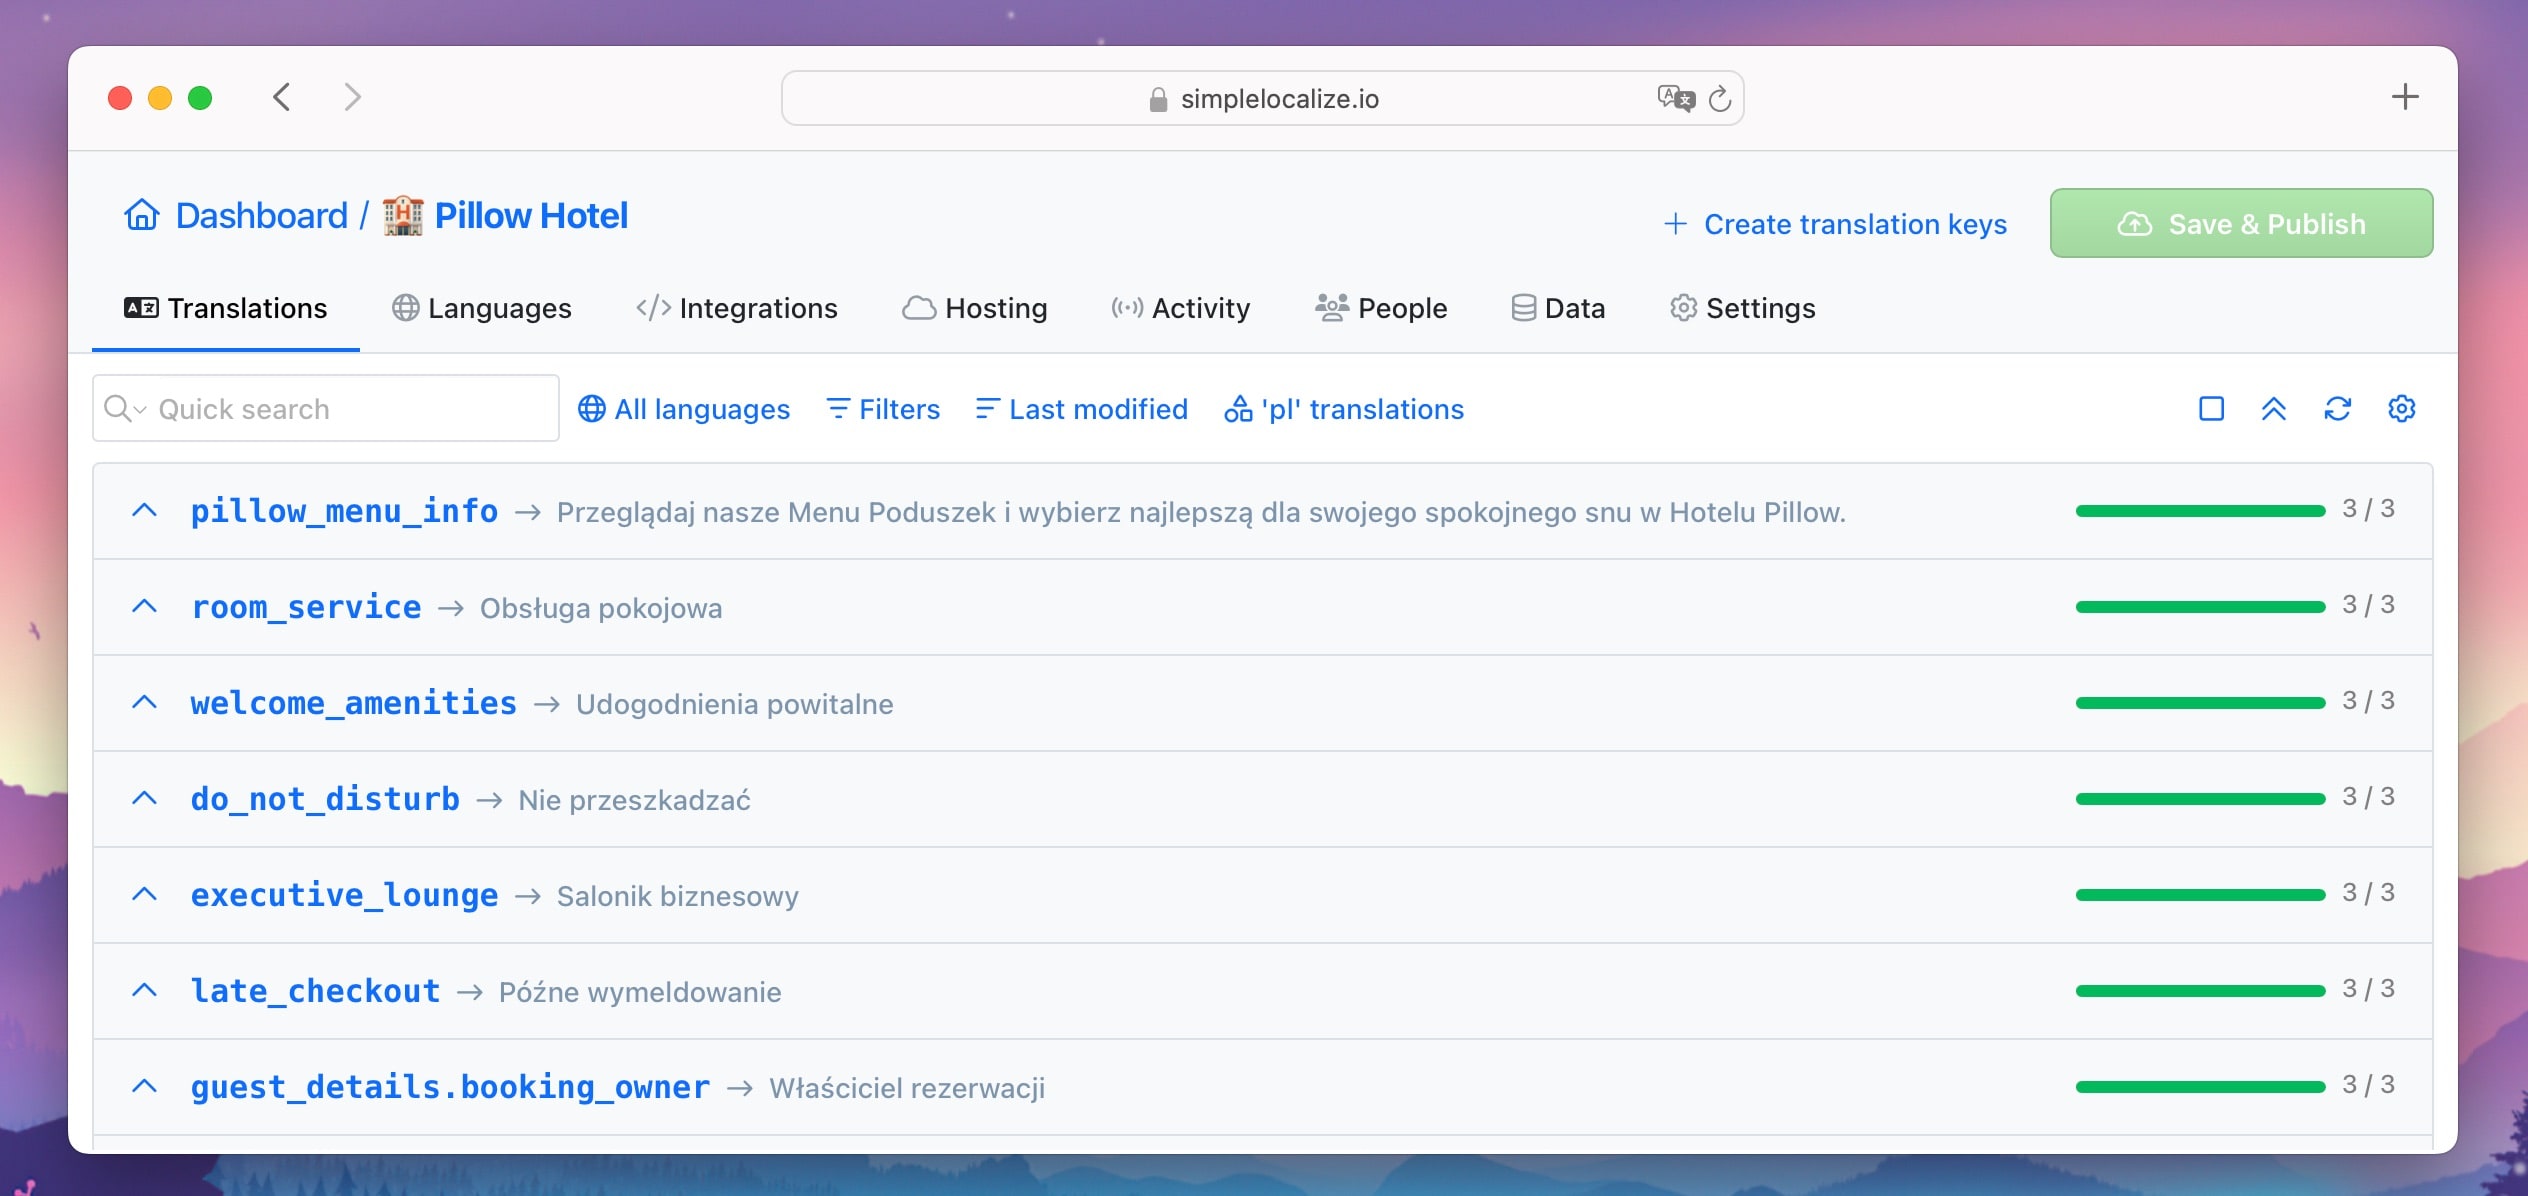The width and height of the screenshot is (2528, 1196).
Task: Collapse the welcome_amenities row chevron
Action: tap(145, 703)
